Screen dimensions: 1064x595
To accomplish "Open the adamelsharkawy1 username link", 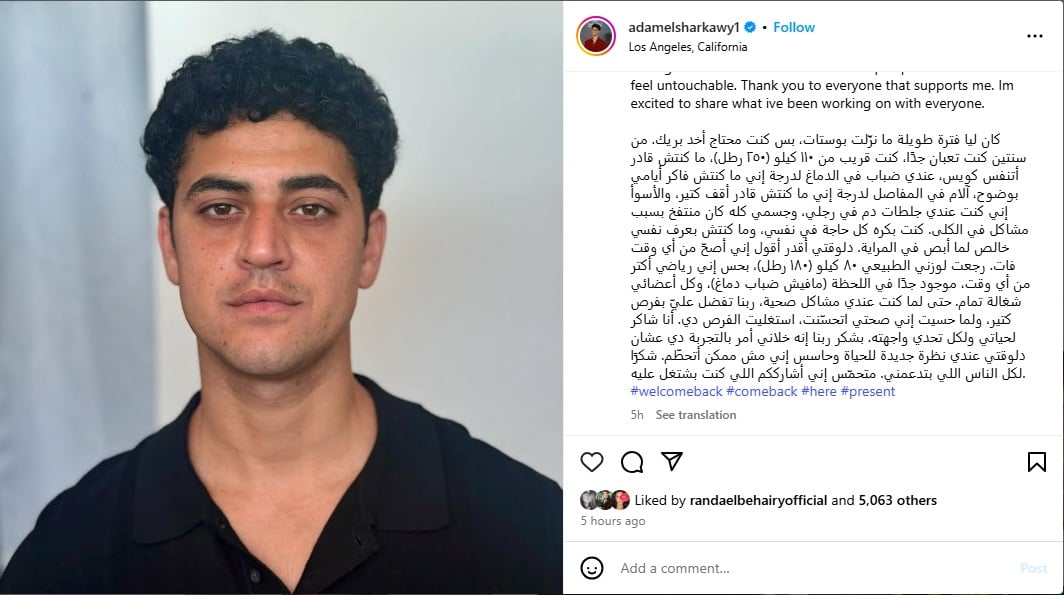I will (684, 27).
